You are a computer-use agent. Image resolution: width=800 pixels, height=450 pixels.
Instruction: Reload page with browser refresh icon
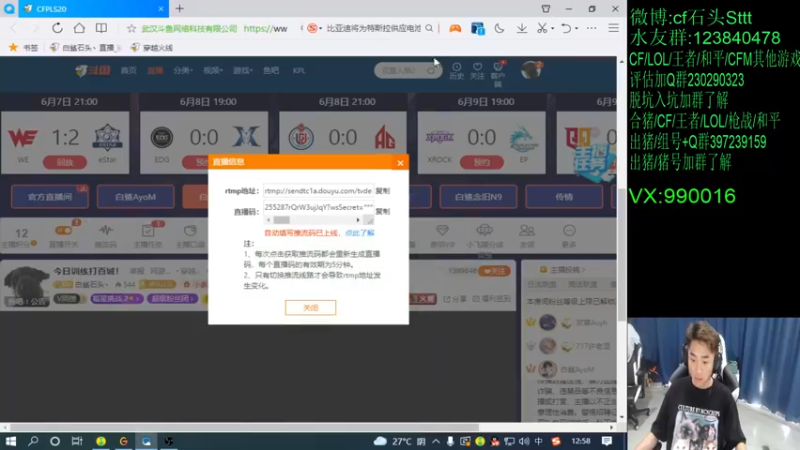pos(57,28)
